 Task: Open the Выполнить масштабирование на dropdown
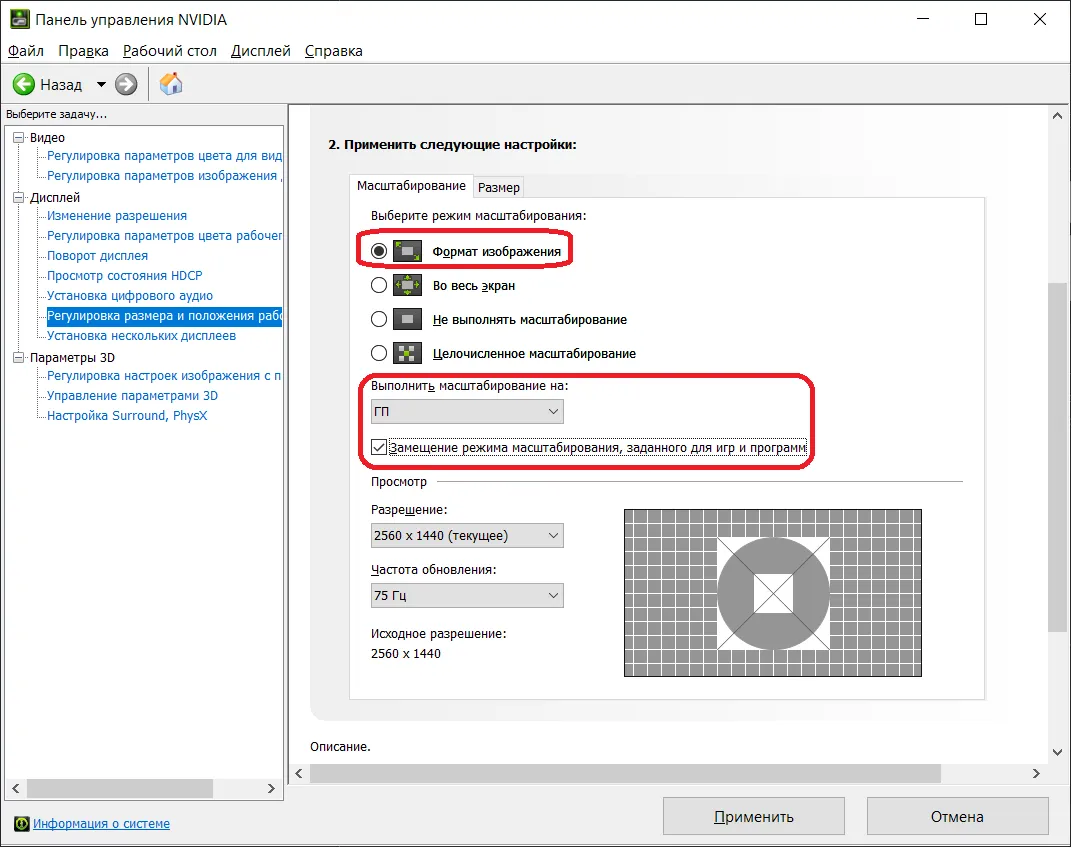[x=468, y=412]
